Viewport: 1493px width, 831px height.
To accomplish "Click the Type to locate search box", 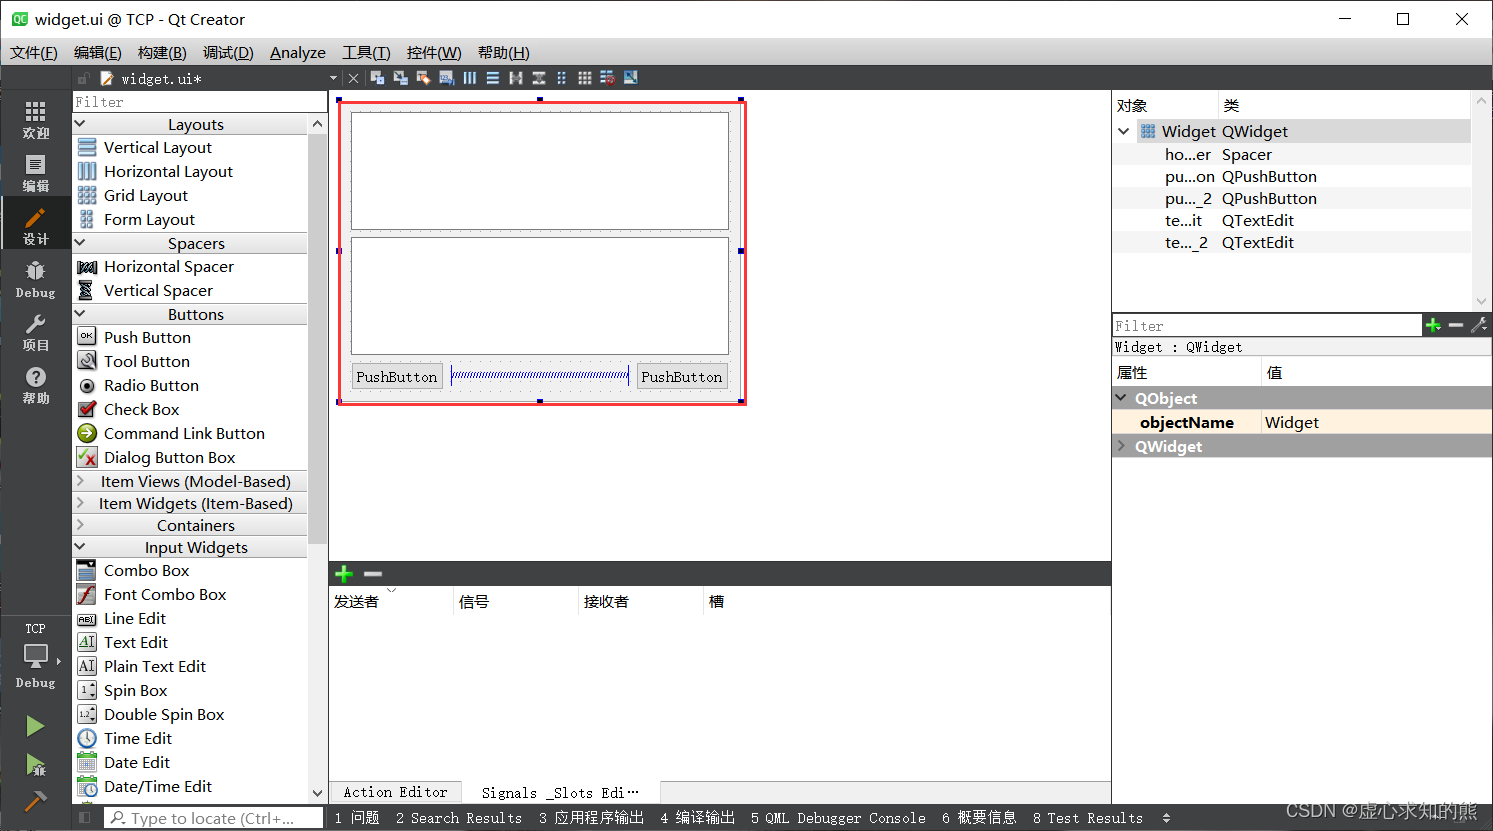I will (x=214, y=818).
